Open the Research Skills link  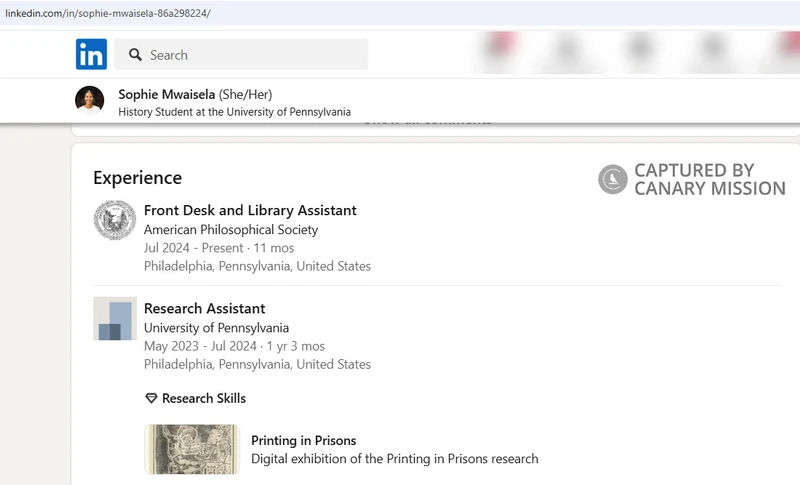pyautogui.click(x=204, y=398)
